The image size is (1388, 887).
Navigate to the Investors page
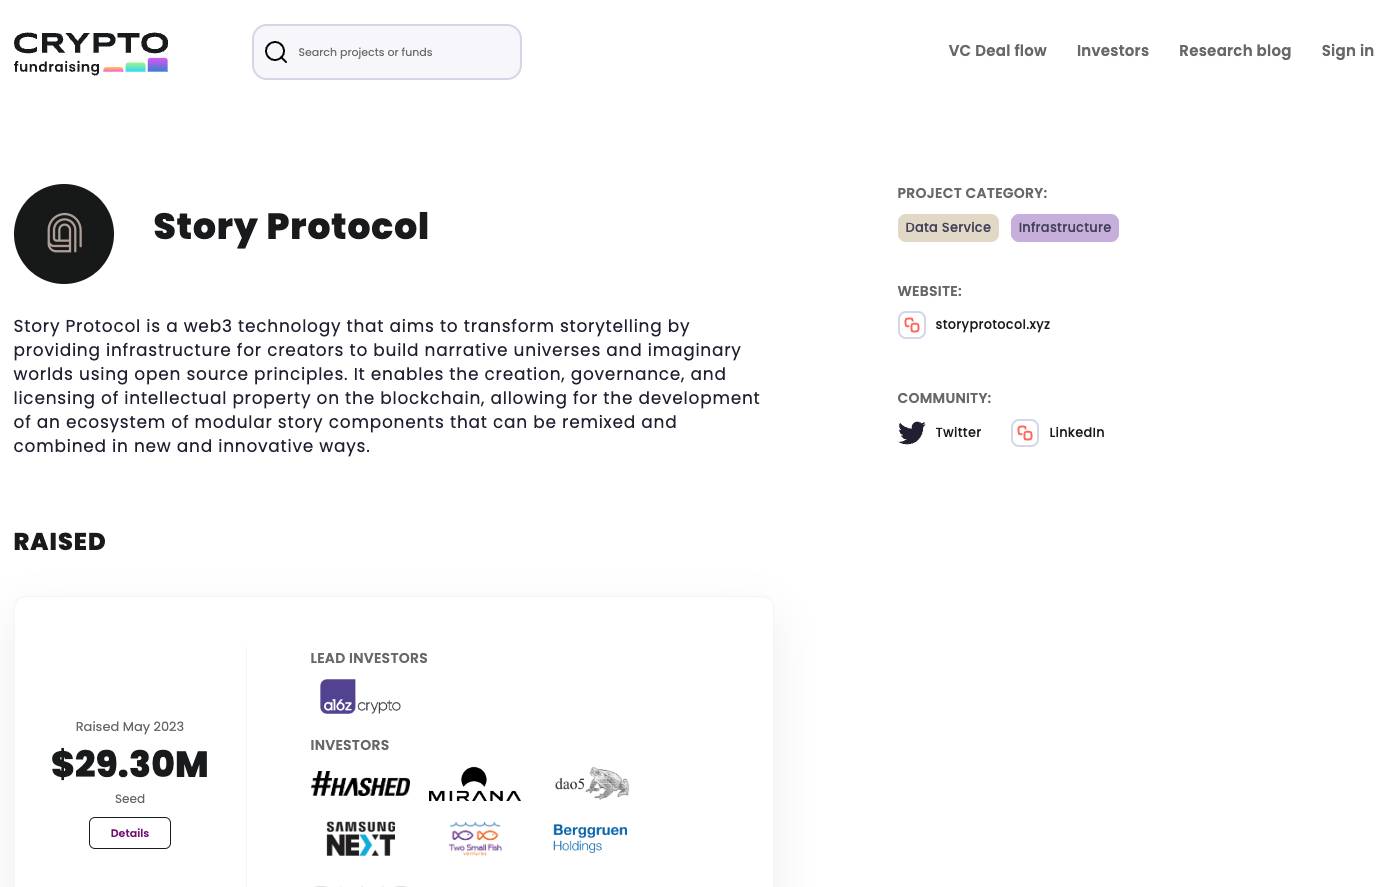coord(1113,51)
